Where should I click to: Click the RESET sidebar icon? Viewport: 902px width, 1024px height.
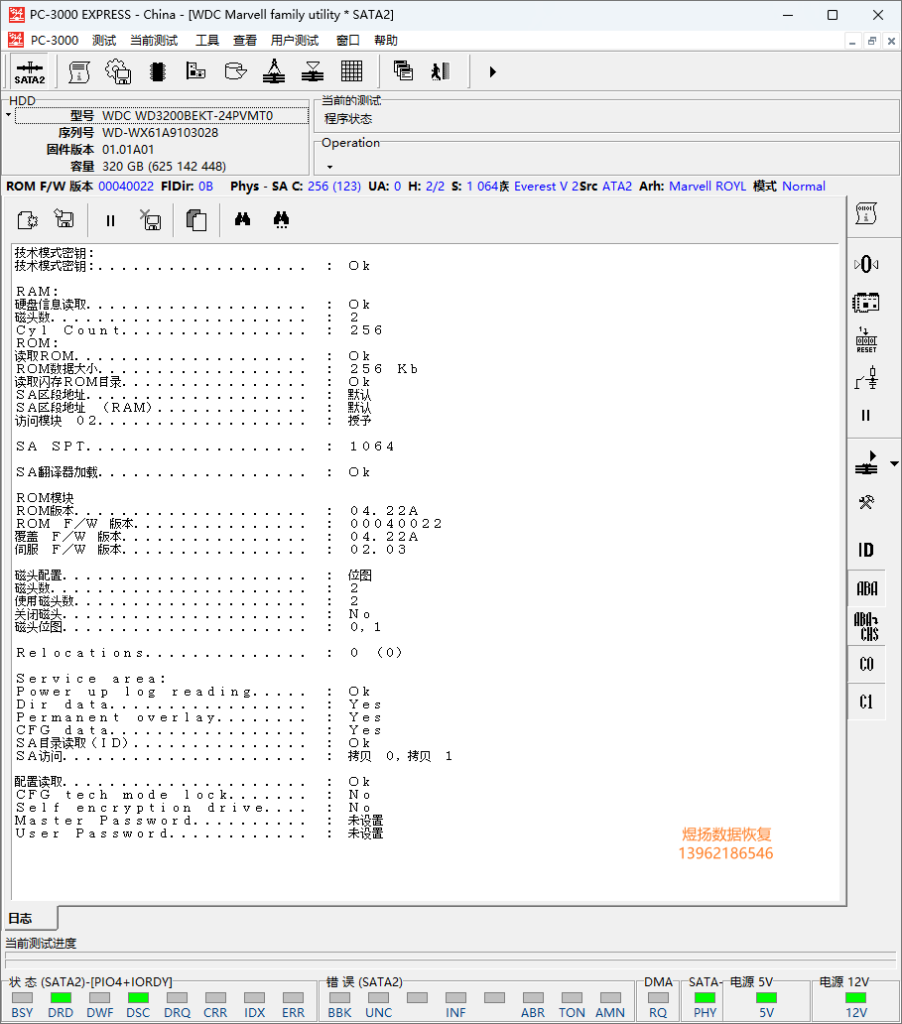coord(866,340)
